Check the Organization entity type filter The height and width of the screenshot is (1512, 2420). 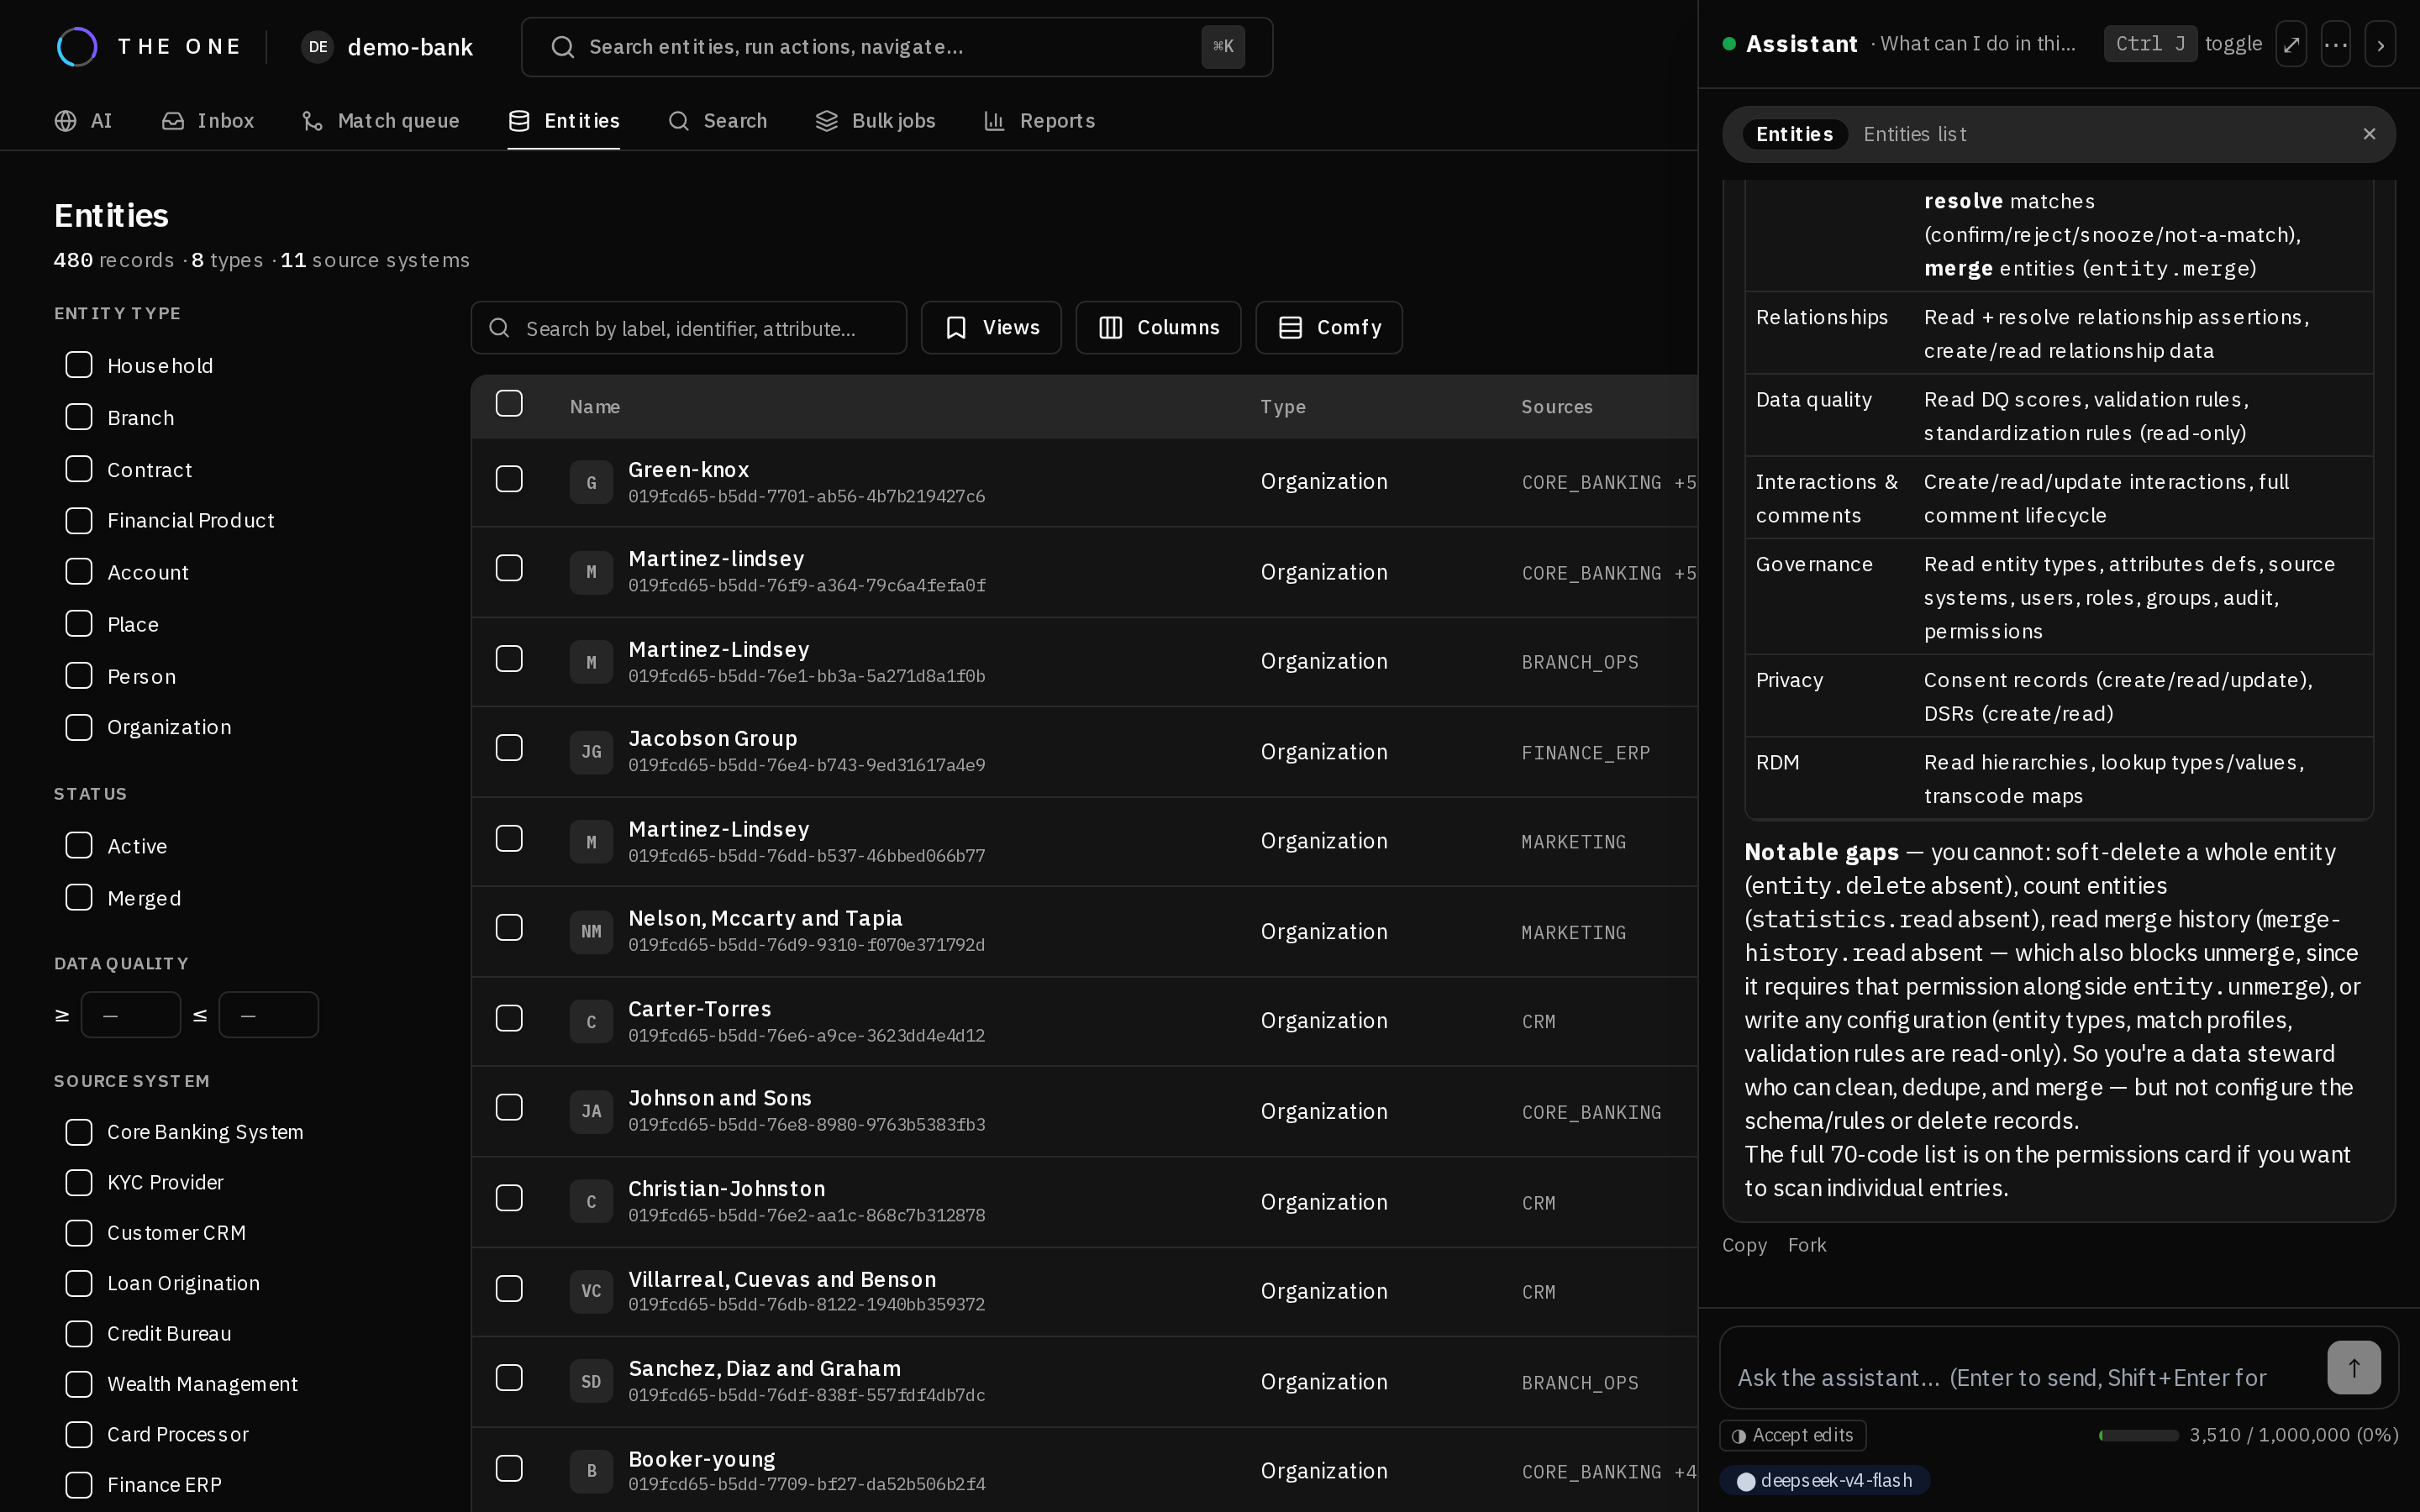tap(79, 727)
